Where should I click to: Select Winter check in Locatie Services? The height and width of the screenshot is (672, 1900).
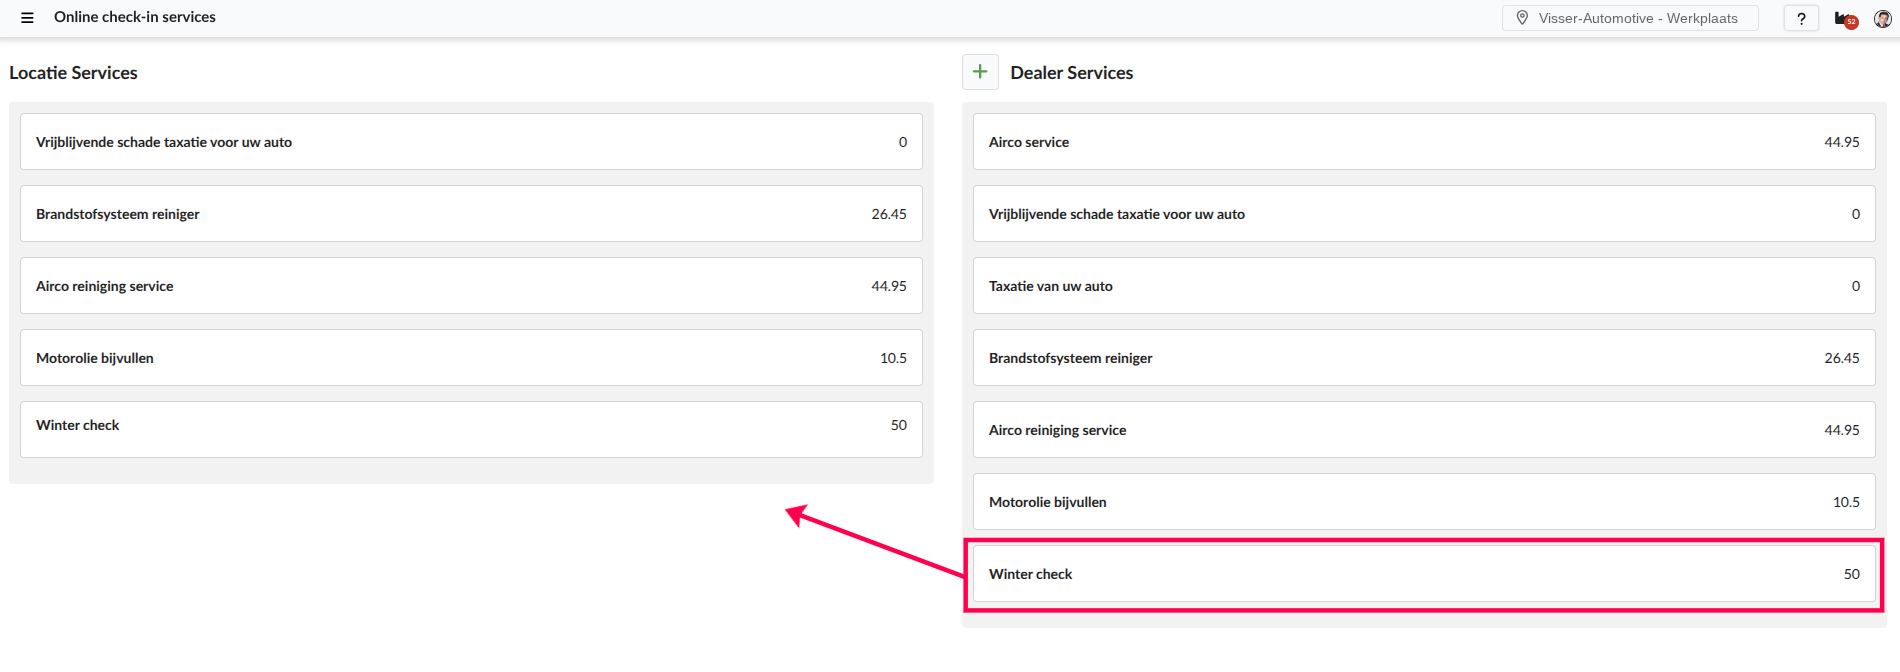(470, 426)
